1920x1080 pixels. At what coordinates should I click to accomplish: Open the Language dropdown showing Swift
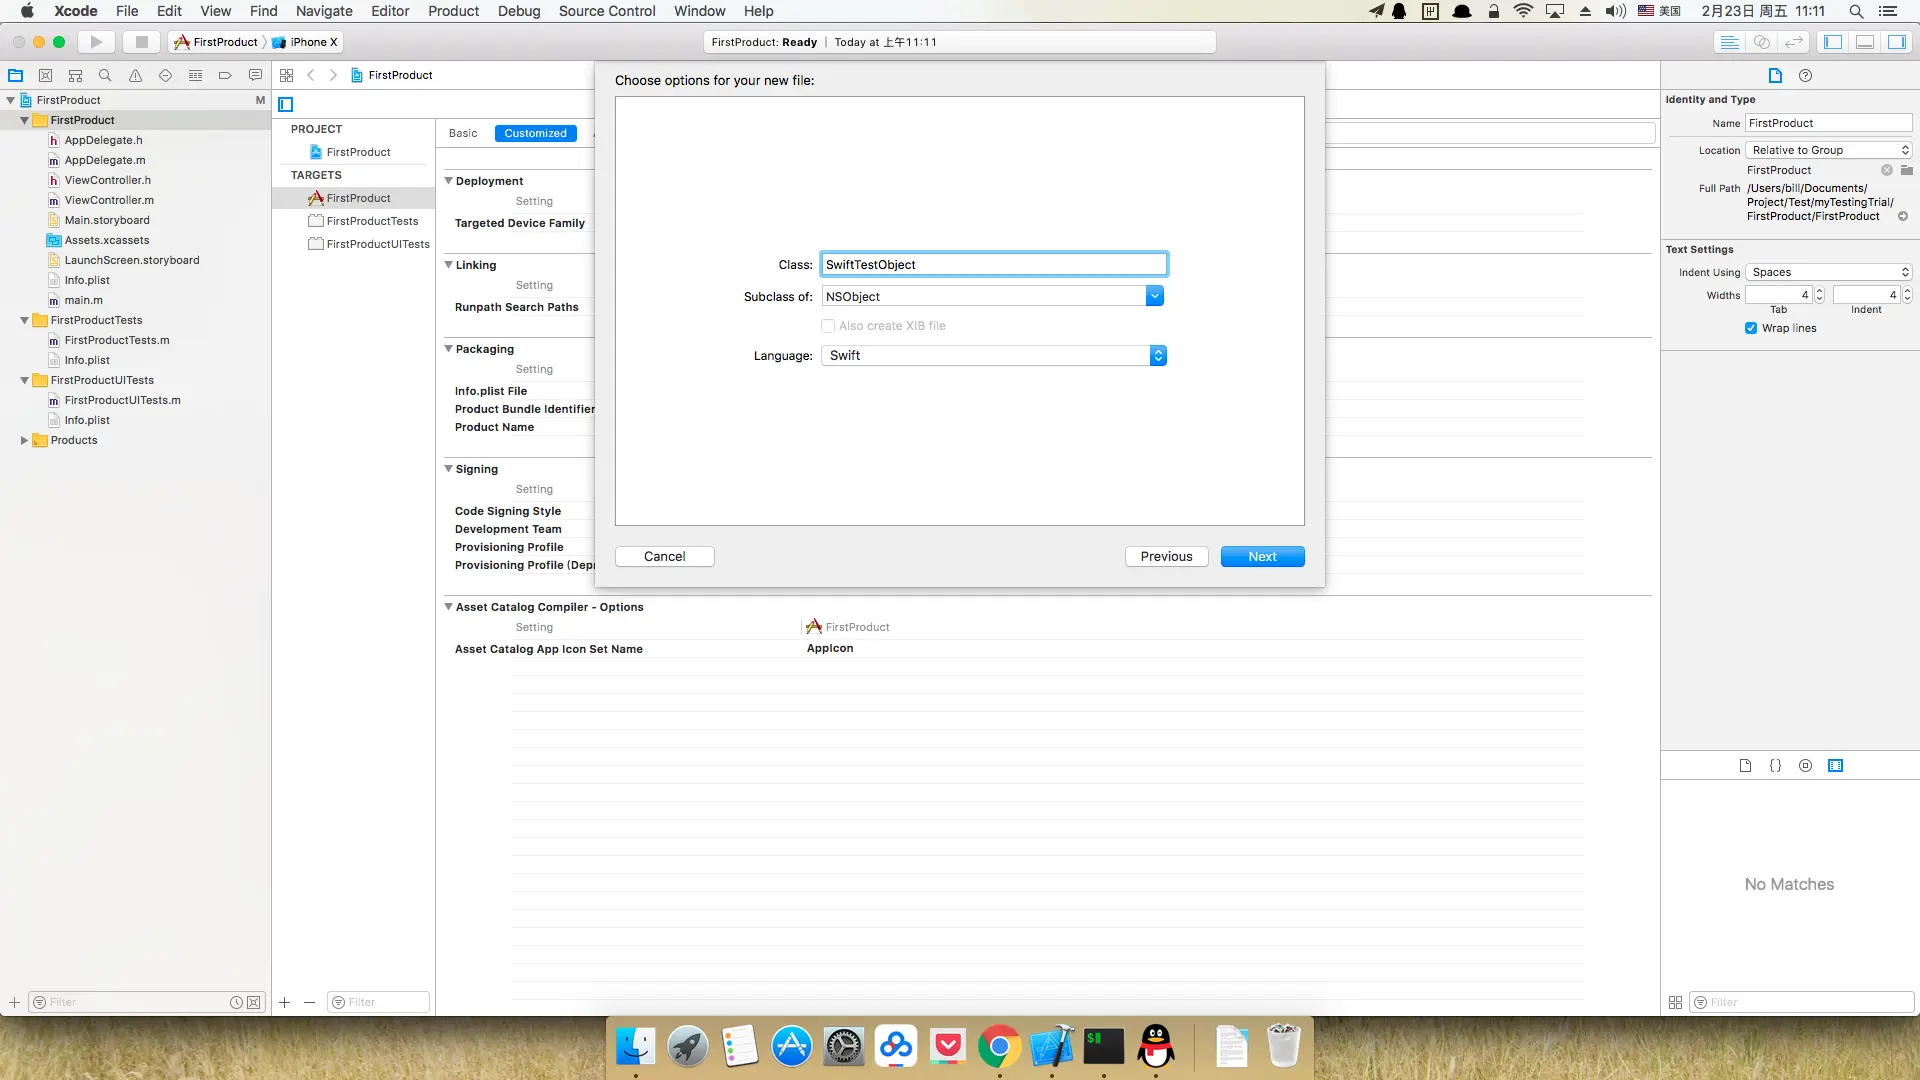[x=993, y=356]
